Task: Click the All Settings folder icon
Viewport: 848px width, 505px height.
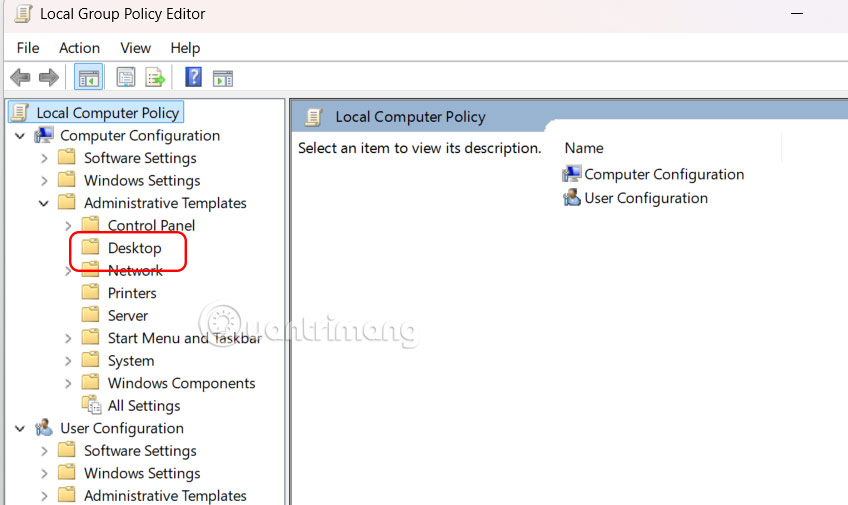Action: (91, 405)
